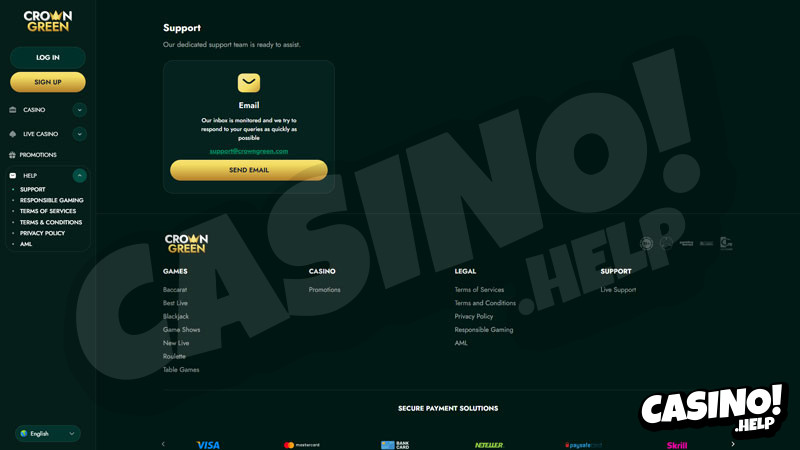Open Game Shows footer link

pos(182,330)
